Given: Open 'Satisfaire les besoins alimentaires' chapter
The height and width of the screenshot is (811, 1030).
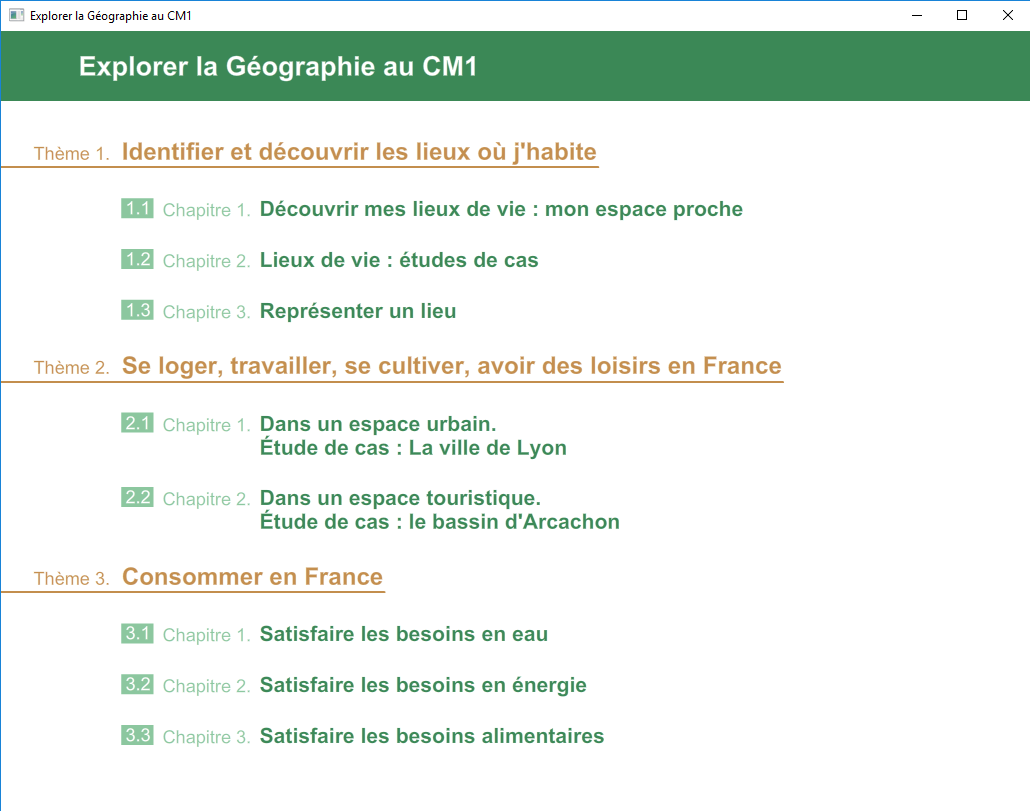Looking at the screenshot, I should pos(431,736).
